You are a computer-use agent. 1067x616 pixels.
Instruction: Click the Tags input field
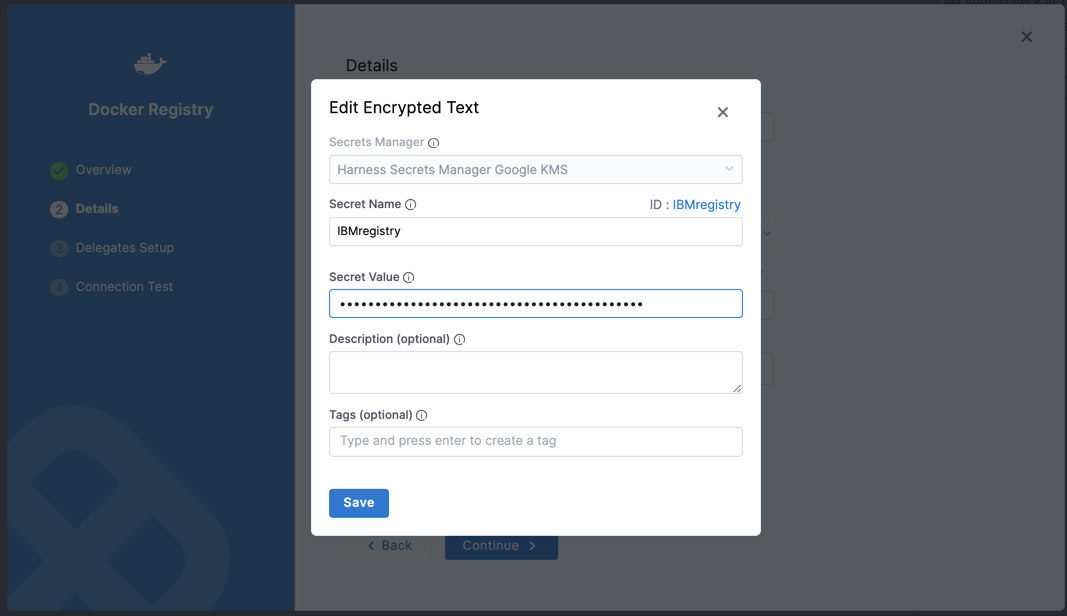pyautogui.click(x=535, y=441)
